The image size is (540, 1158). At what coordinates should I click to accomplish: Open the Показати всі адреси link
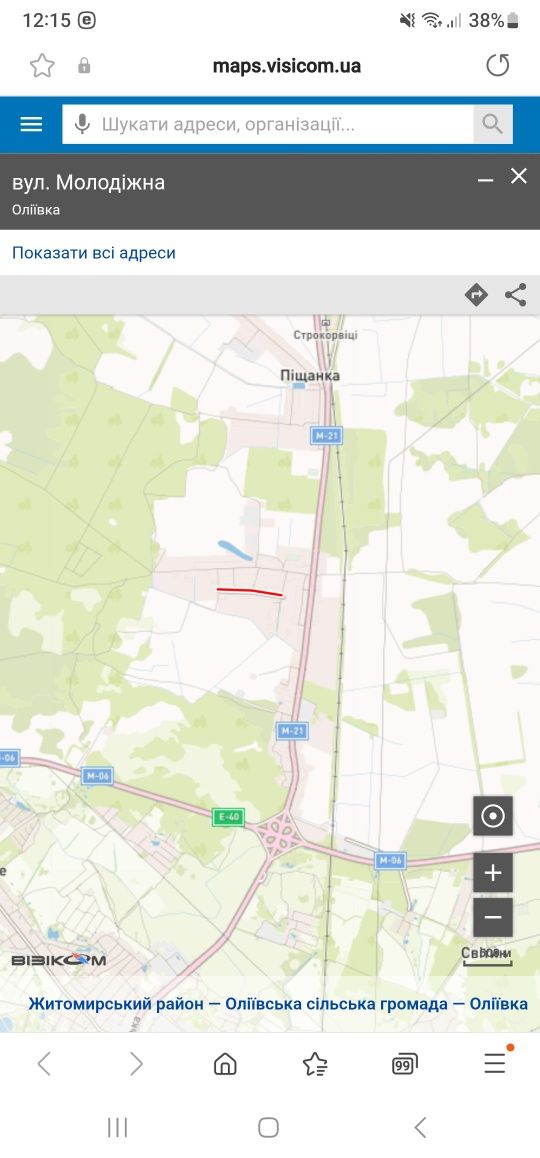(94, 253)
